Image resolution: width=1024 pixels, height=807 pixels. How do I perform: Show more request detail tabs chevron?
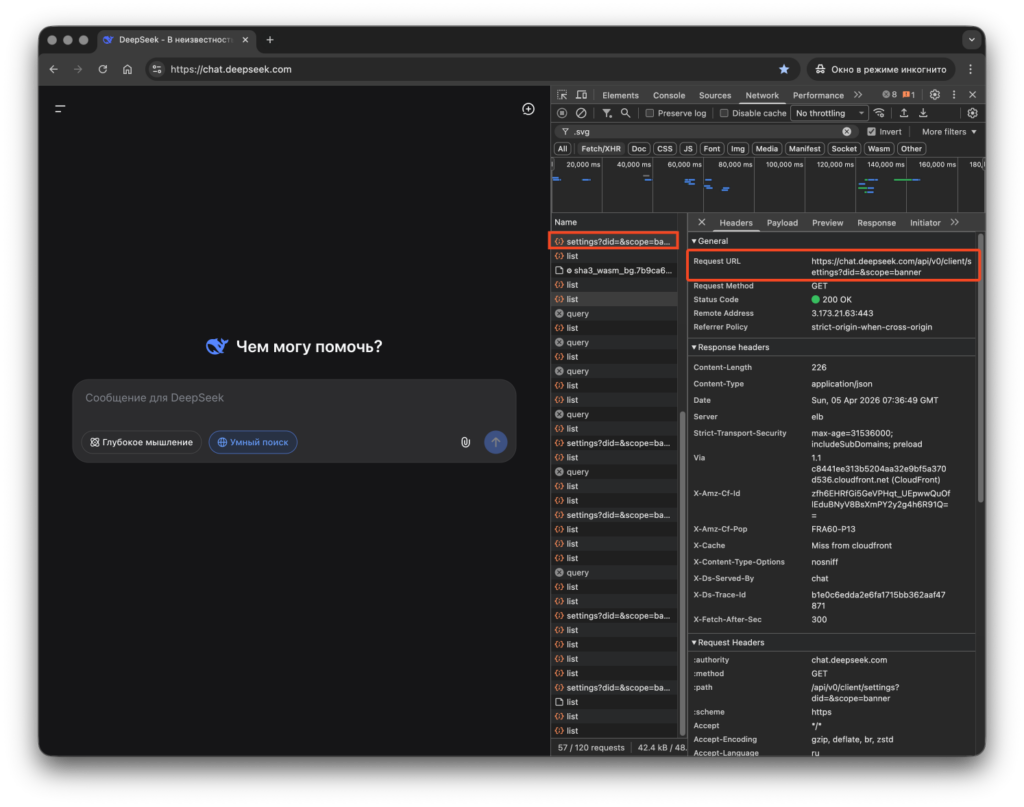click(955, 223)
